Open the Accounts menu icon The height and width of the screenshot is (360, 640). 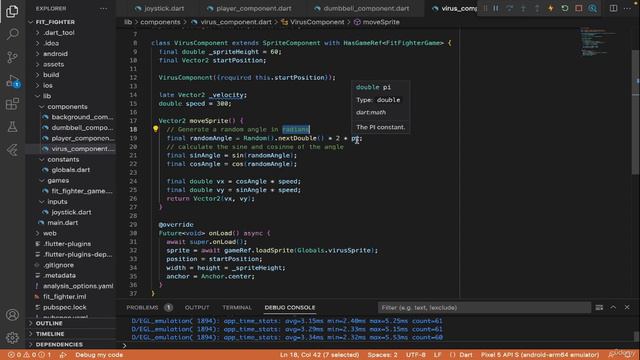12,315
